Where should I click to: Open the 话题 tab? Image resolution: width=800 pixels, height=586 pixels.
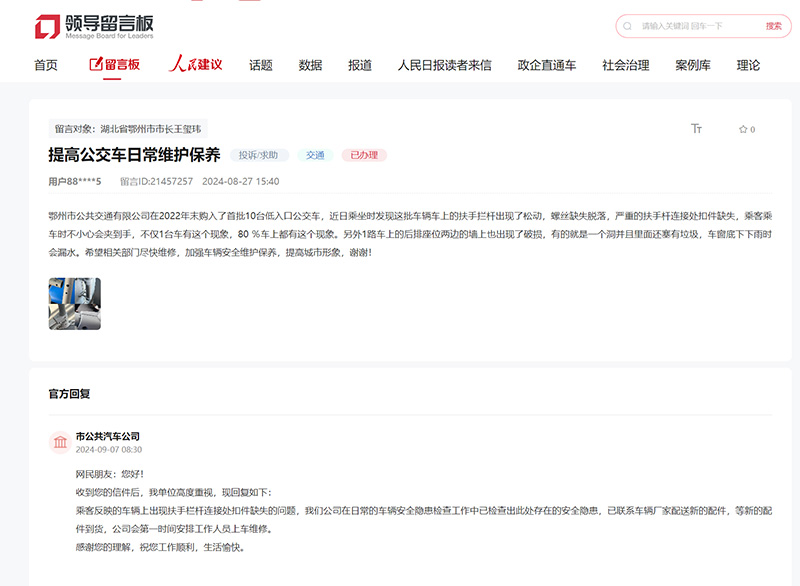pos(260,64)
